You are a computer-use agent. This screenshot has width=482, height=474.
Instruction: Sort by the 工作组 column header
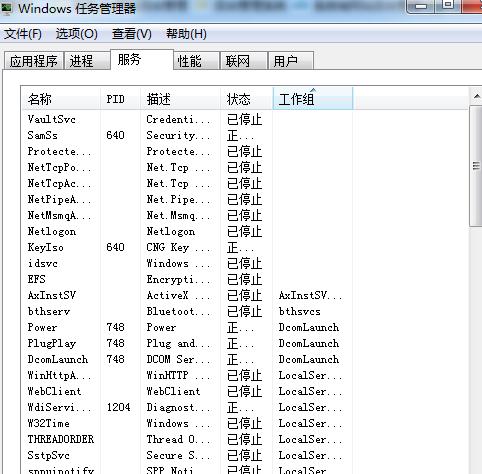click(313, 99)
